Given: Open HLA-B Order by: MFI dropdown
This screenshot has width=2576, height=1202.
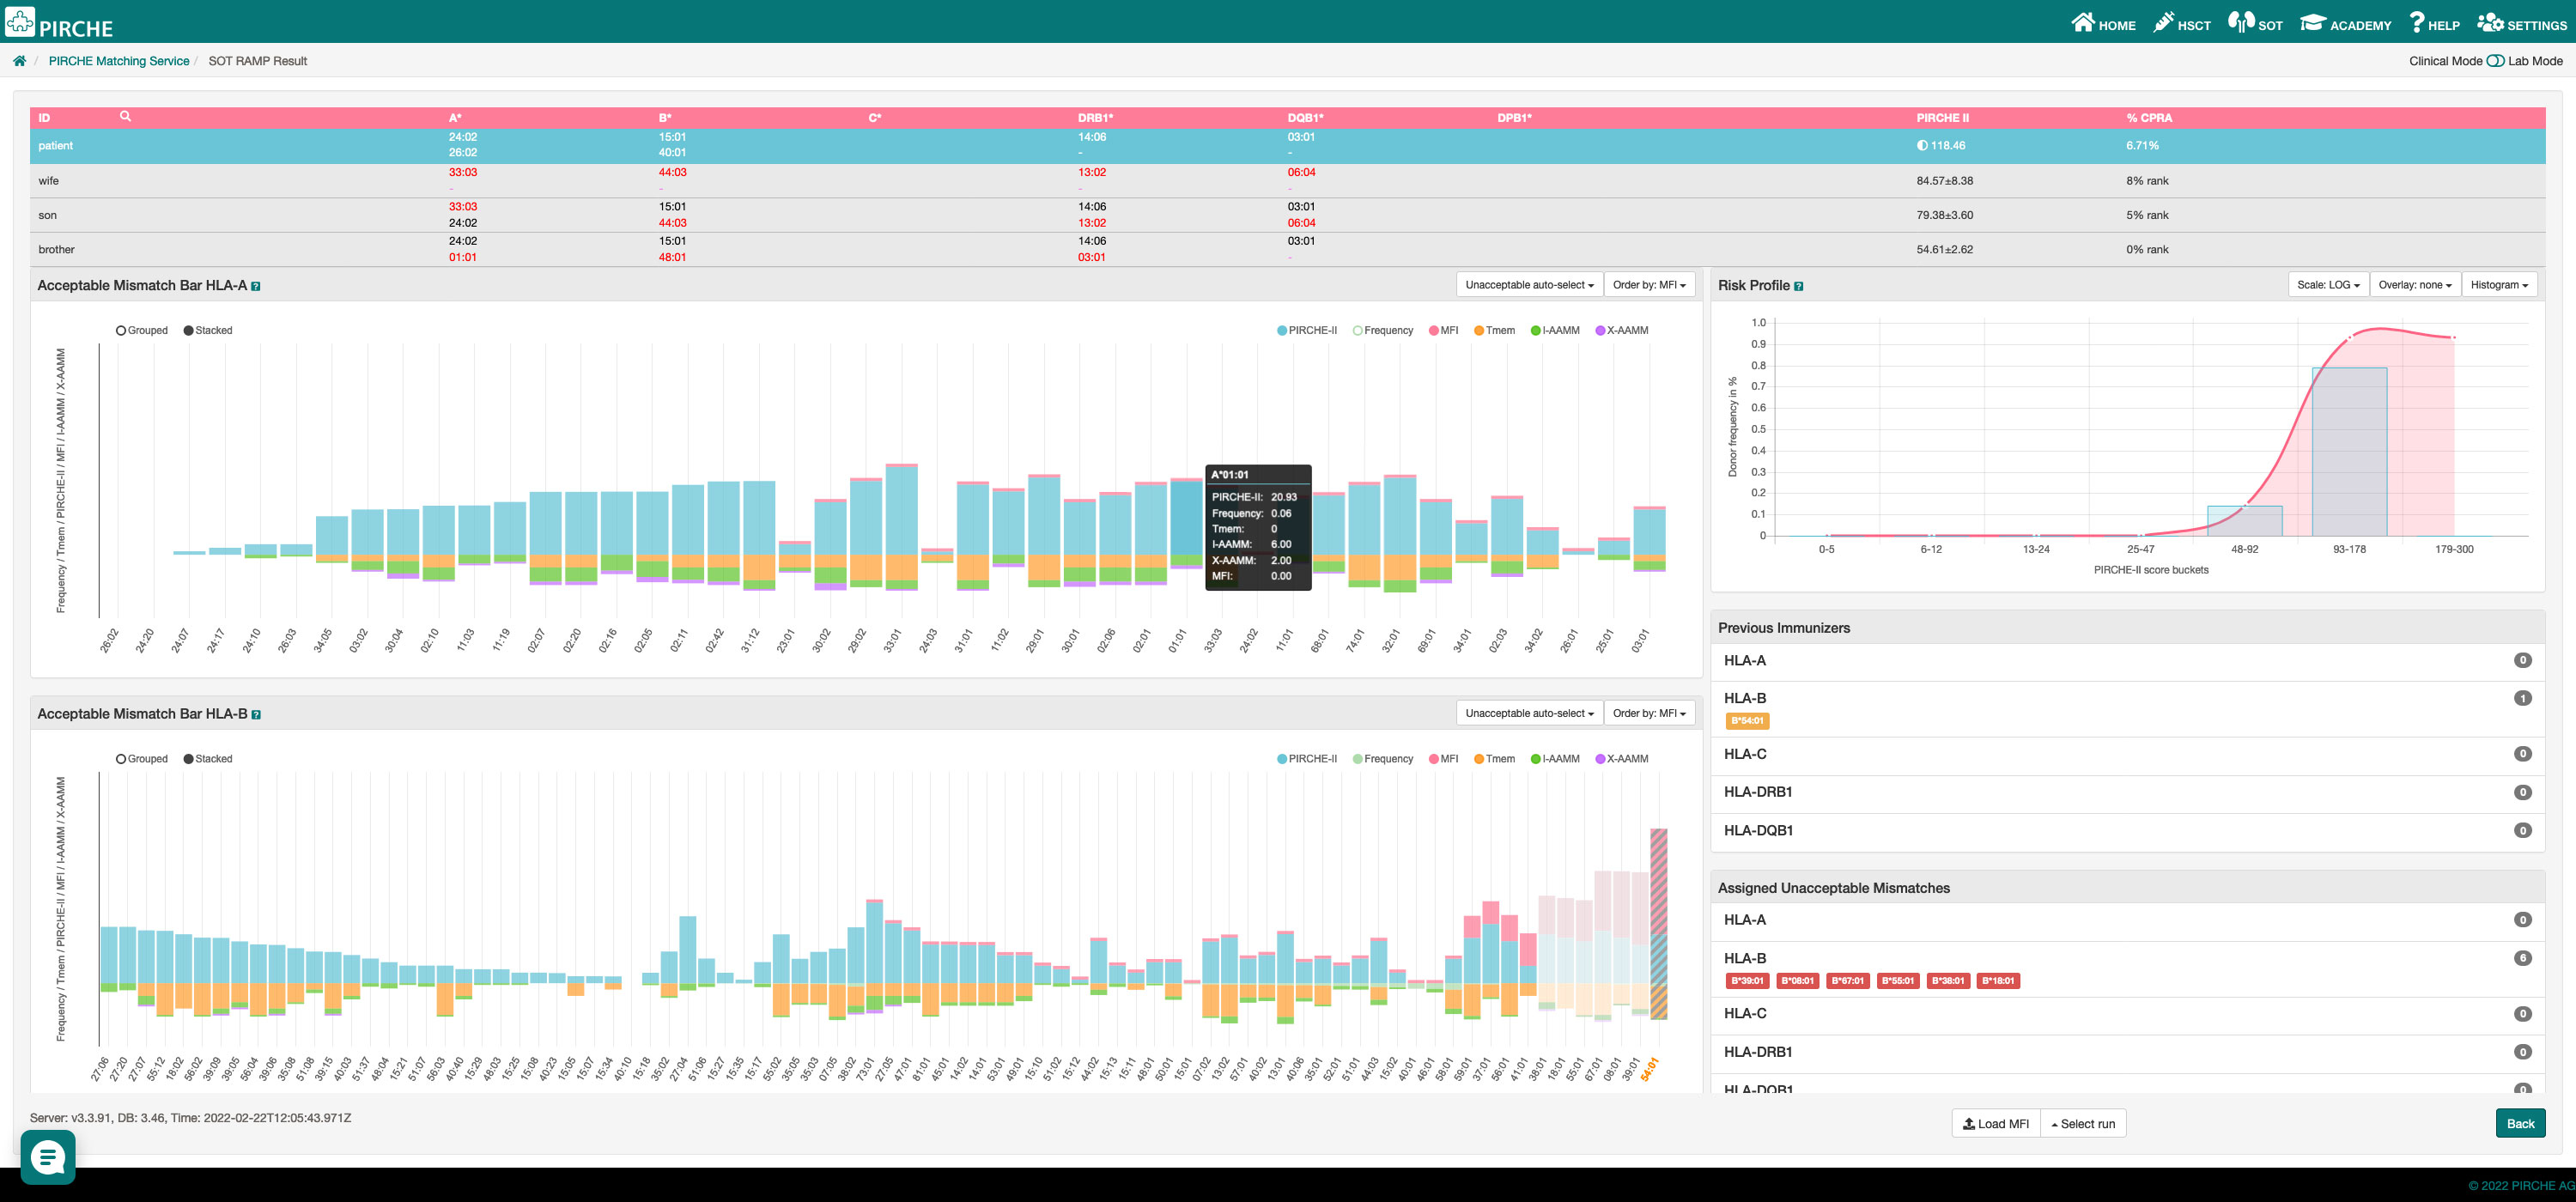Looking at the screenshot, I should tap(1649, 713).
